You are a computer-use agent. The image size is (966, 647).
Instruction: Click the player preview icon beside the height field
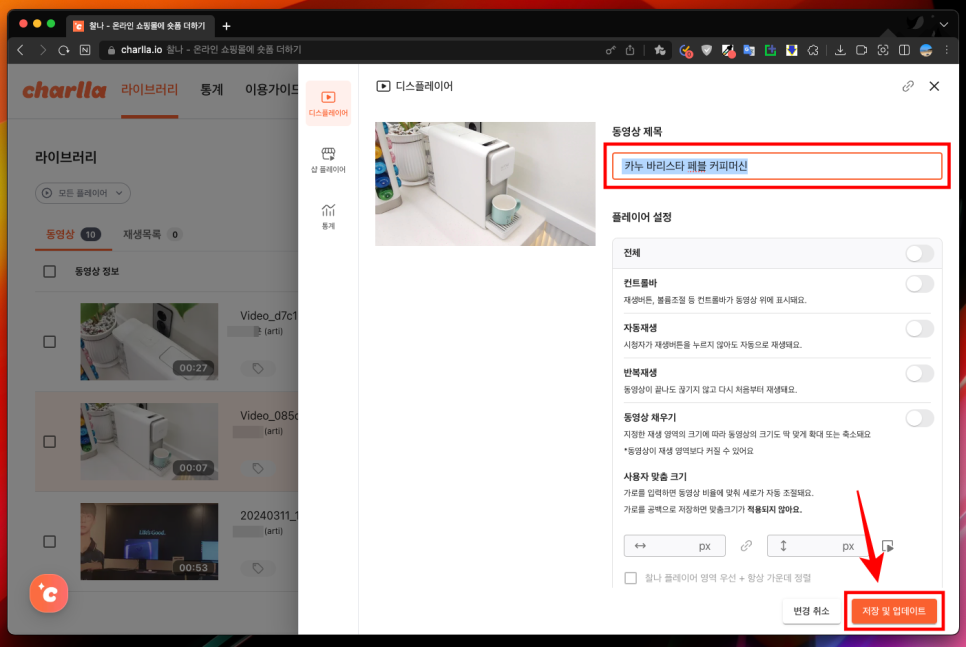click(x=887, y=546)
